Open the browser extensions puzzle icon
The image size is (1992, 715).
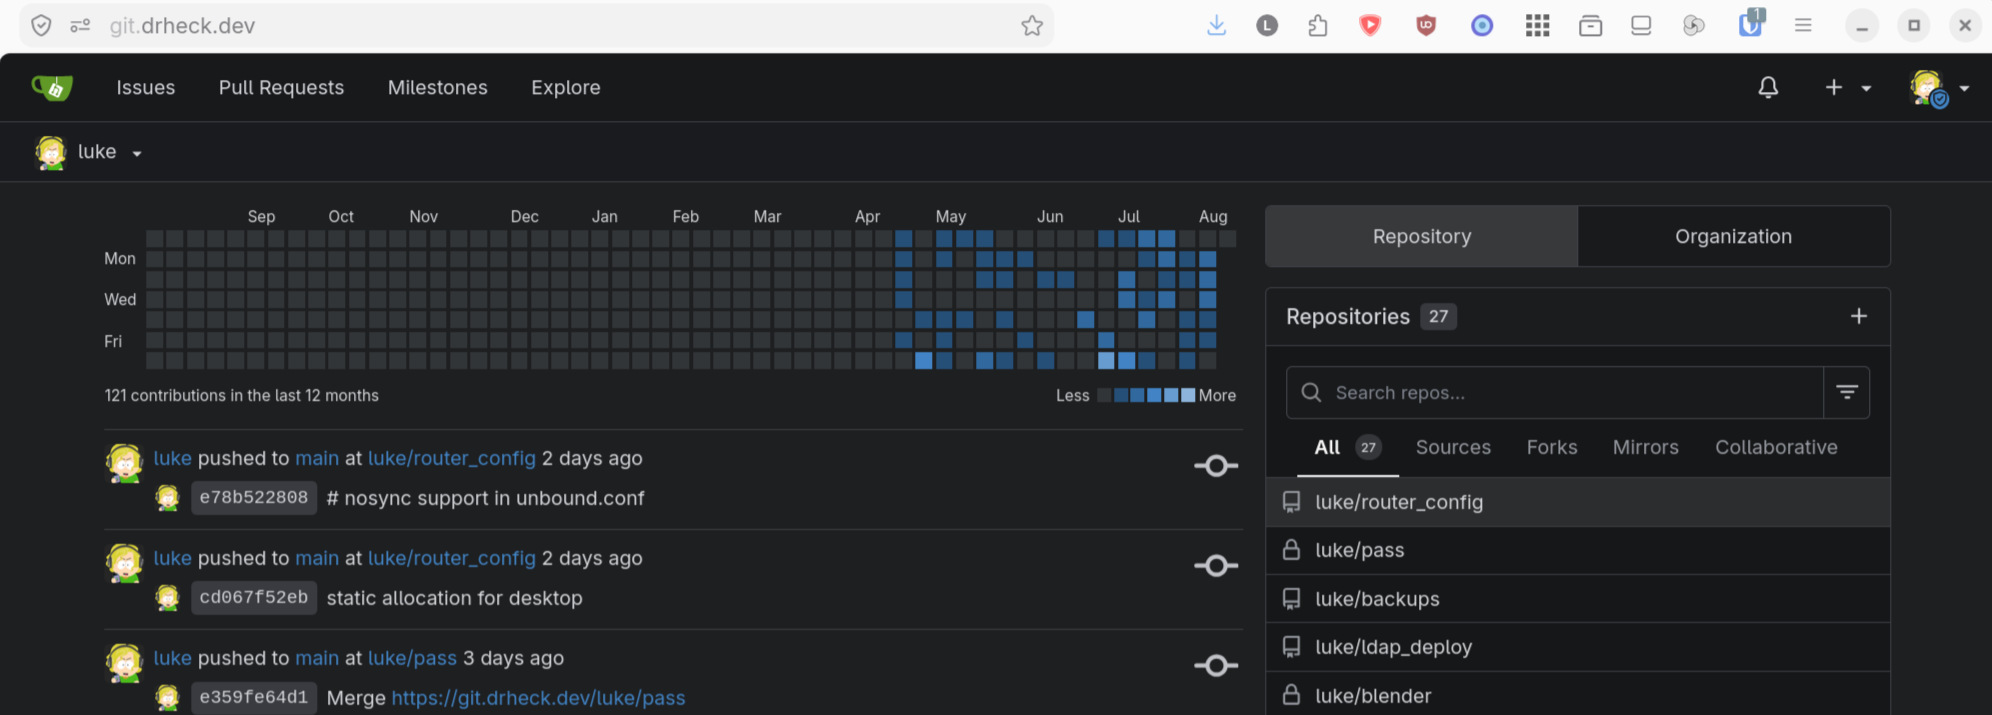click(1318, 26)
